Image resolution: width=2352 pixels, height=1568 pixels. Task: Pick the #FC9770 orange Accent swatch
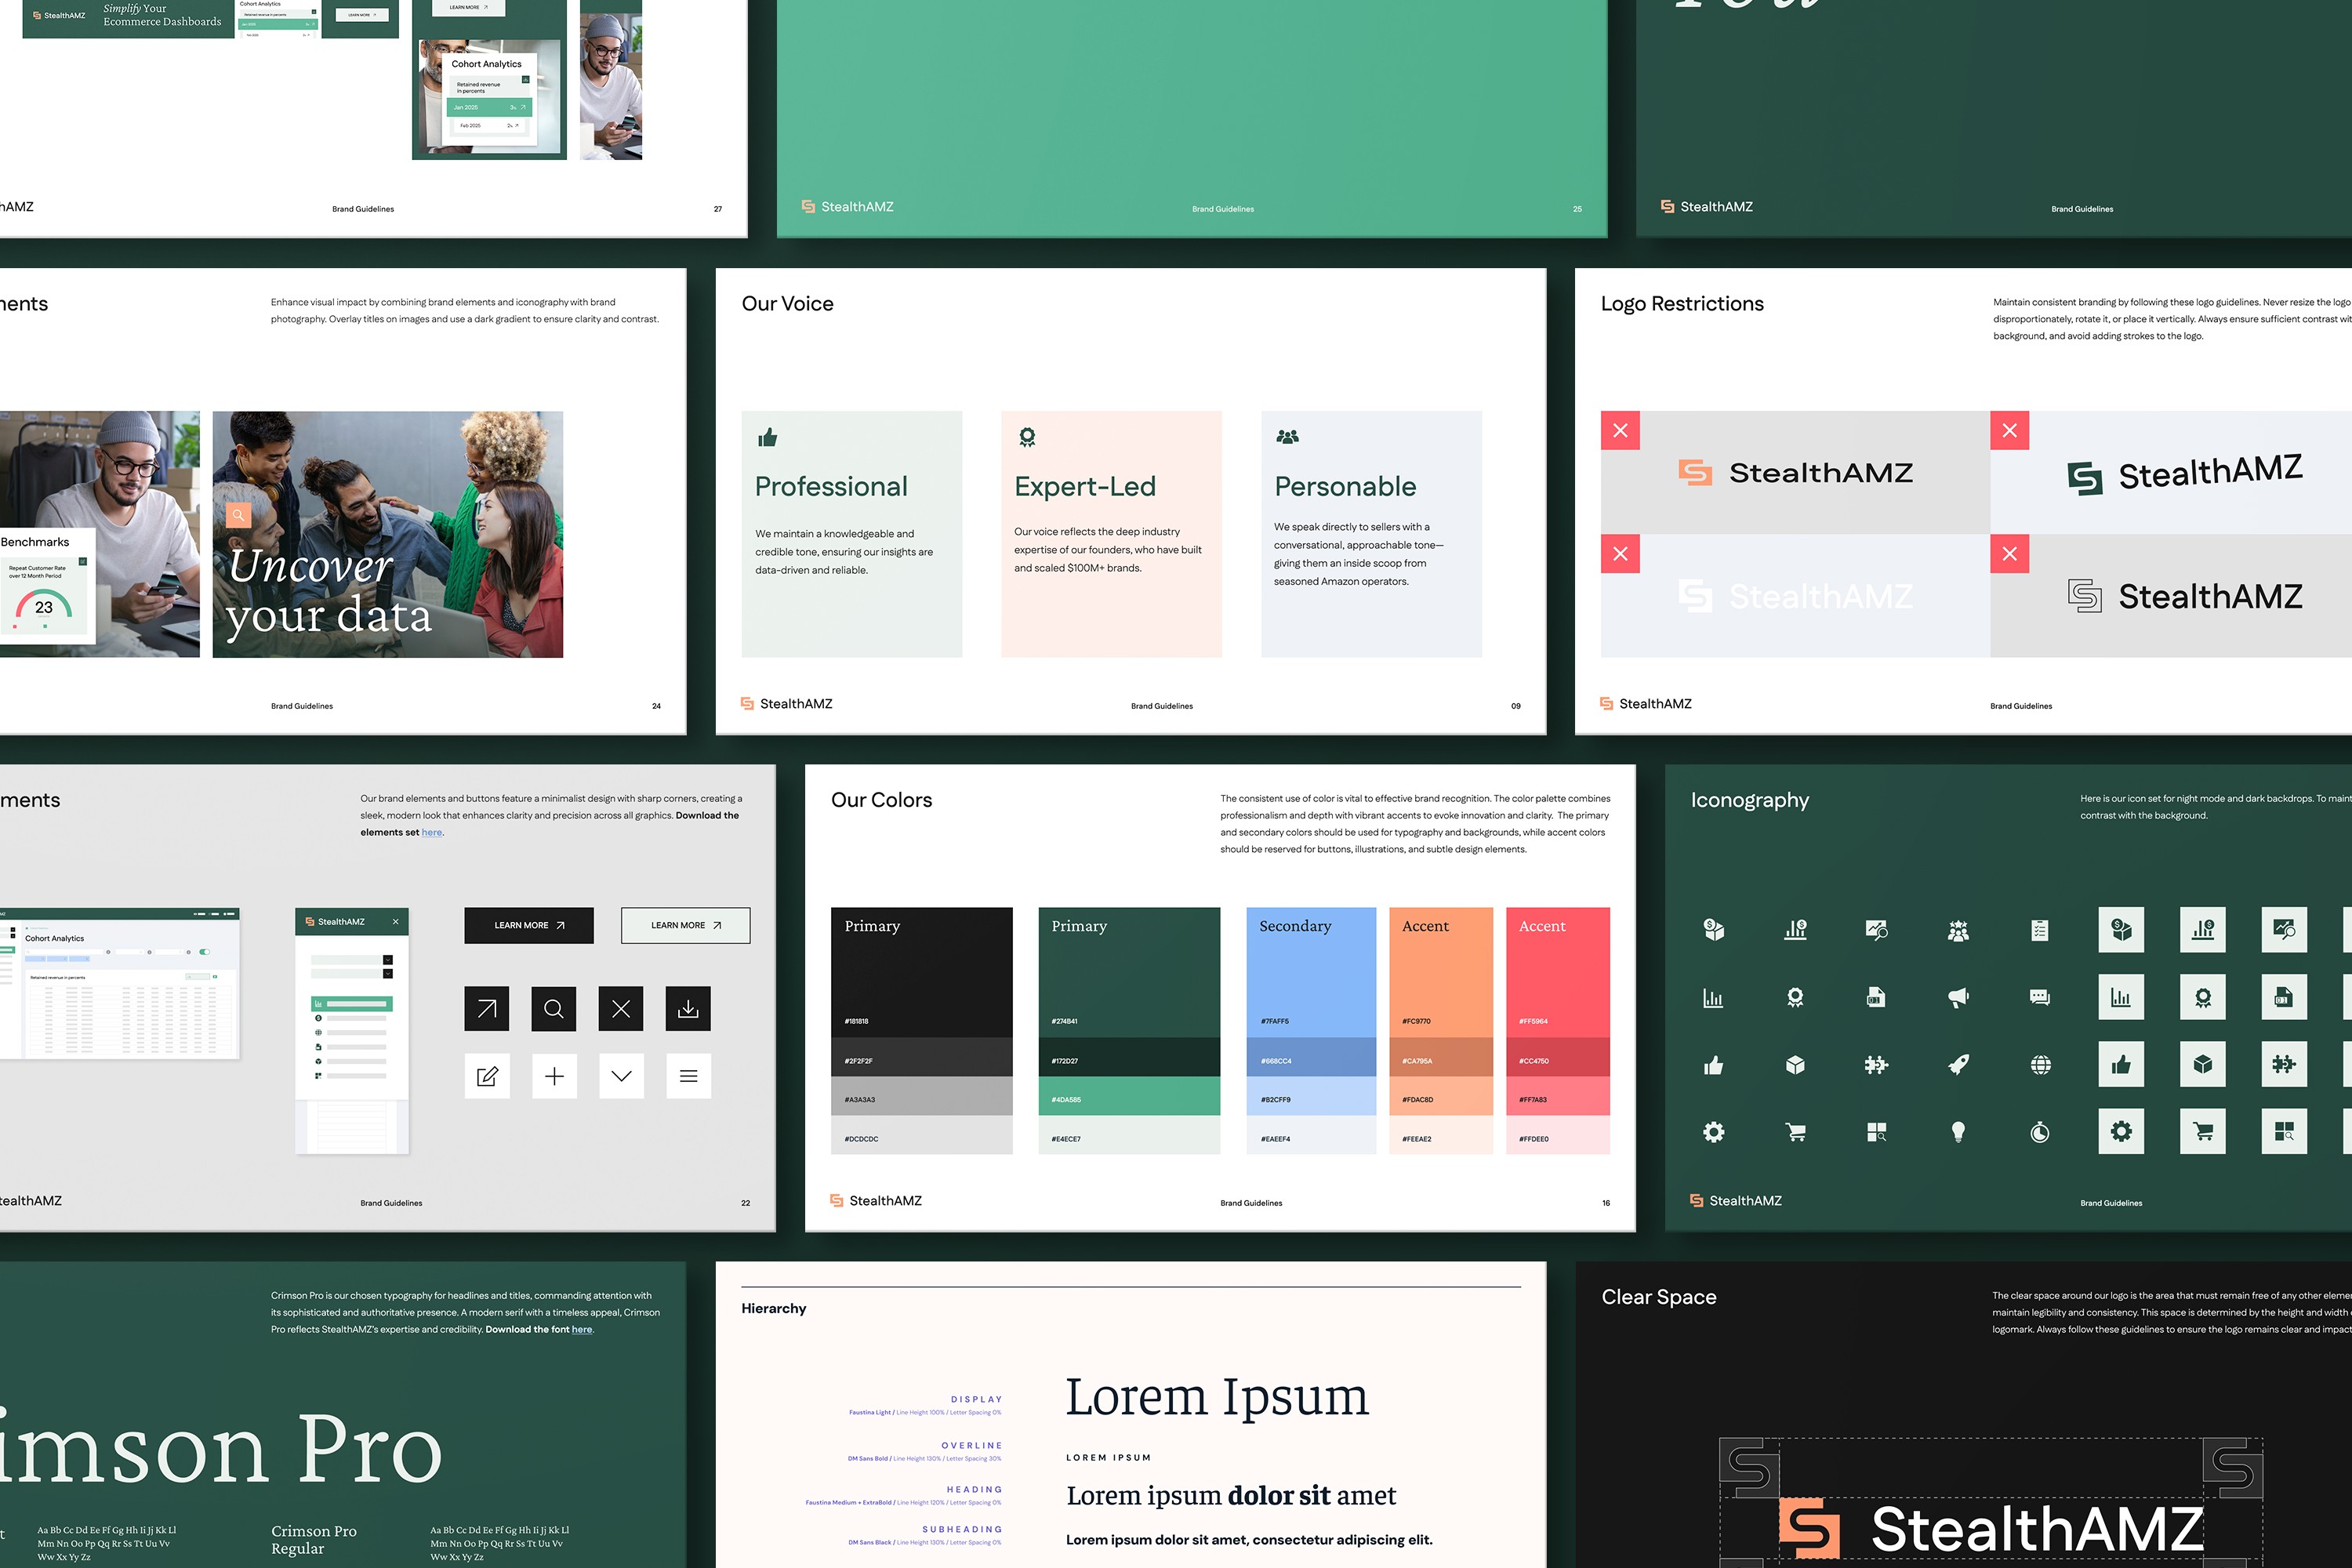[1441, 972]
